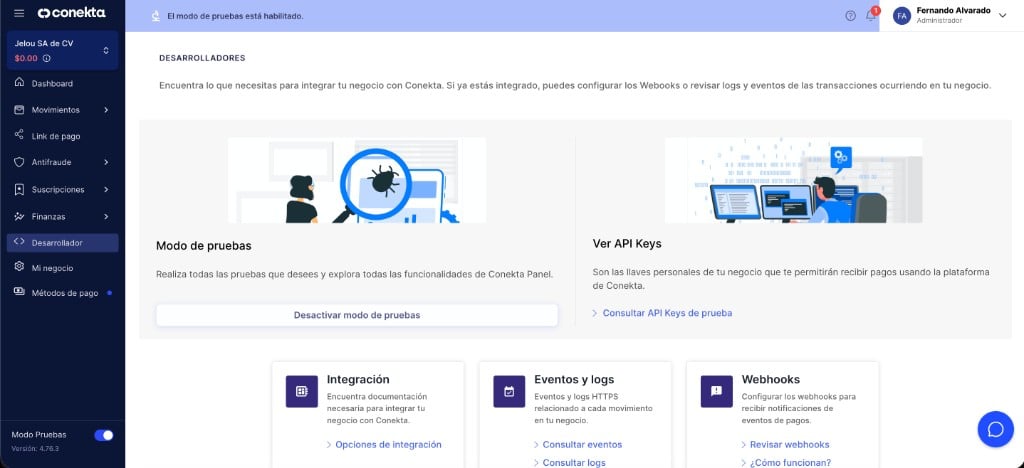
Task: Click the Desarrollador code brackets icon
Action: (19, 242)
